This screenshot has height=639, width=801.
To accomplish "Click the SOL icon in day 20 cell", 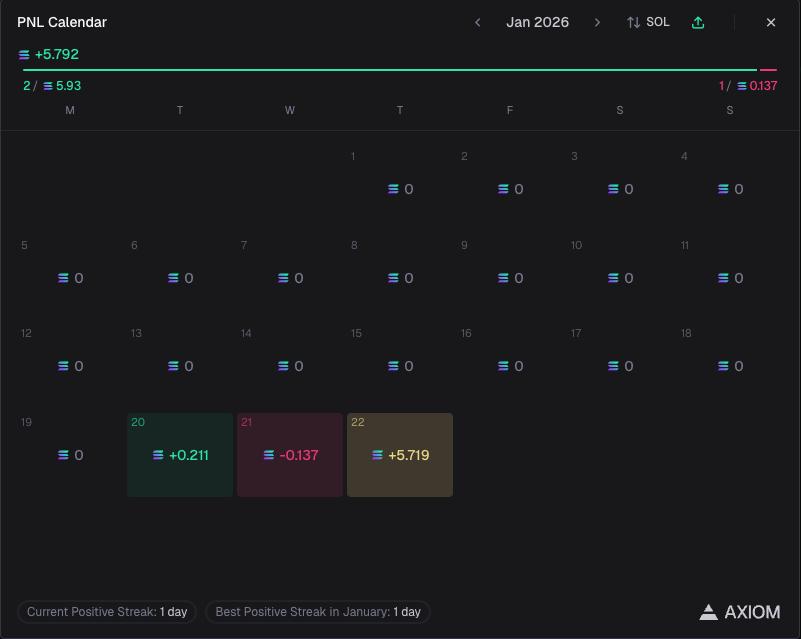I will [158, 455].
